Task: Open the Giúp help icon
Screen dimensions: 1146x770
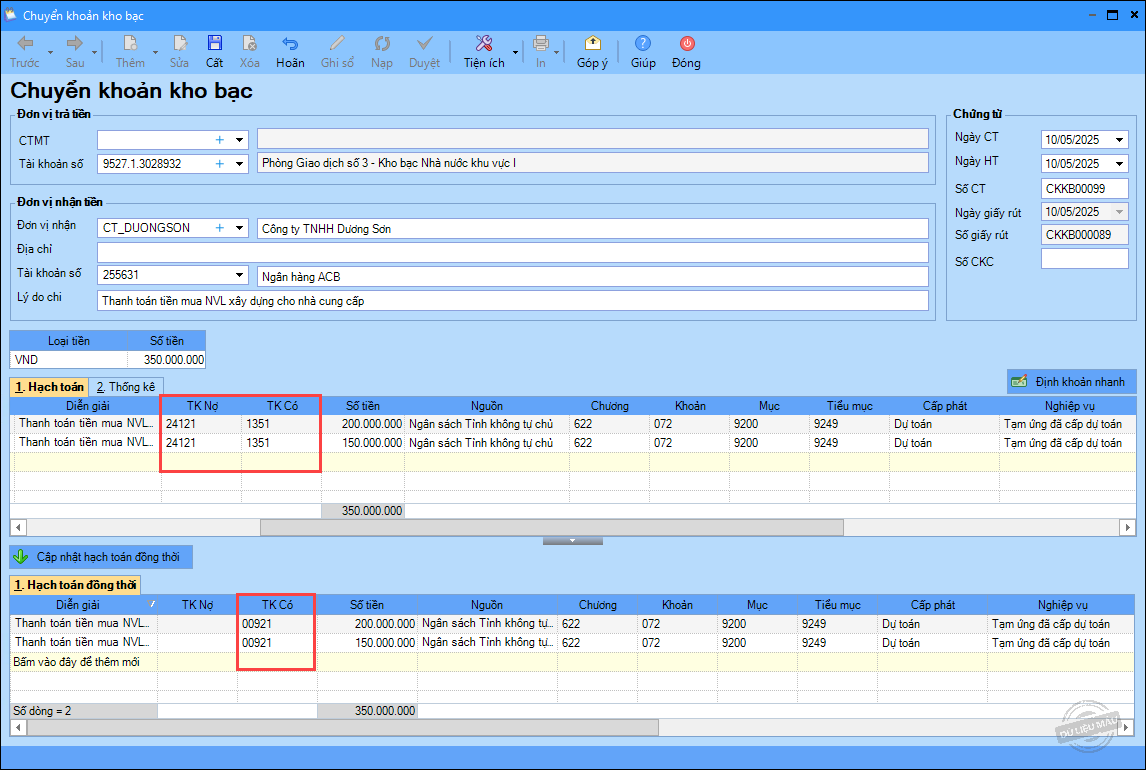Action: point(643,44)
